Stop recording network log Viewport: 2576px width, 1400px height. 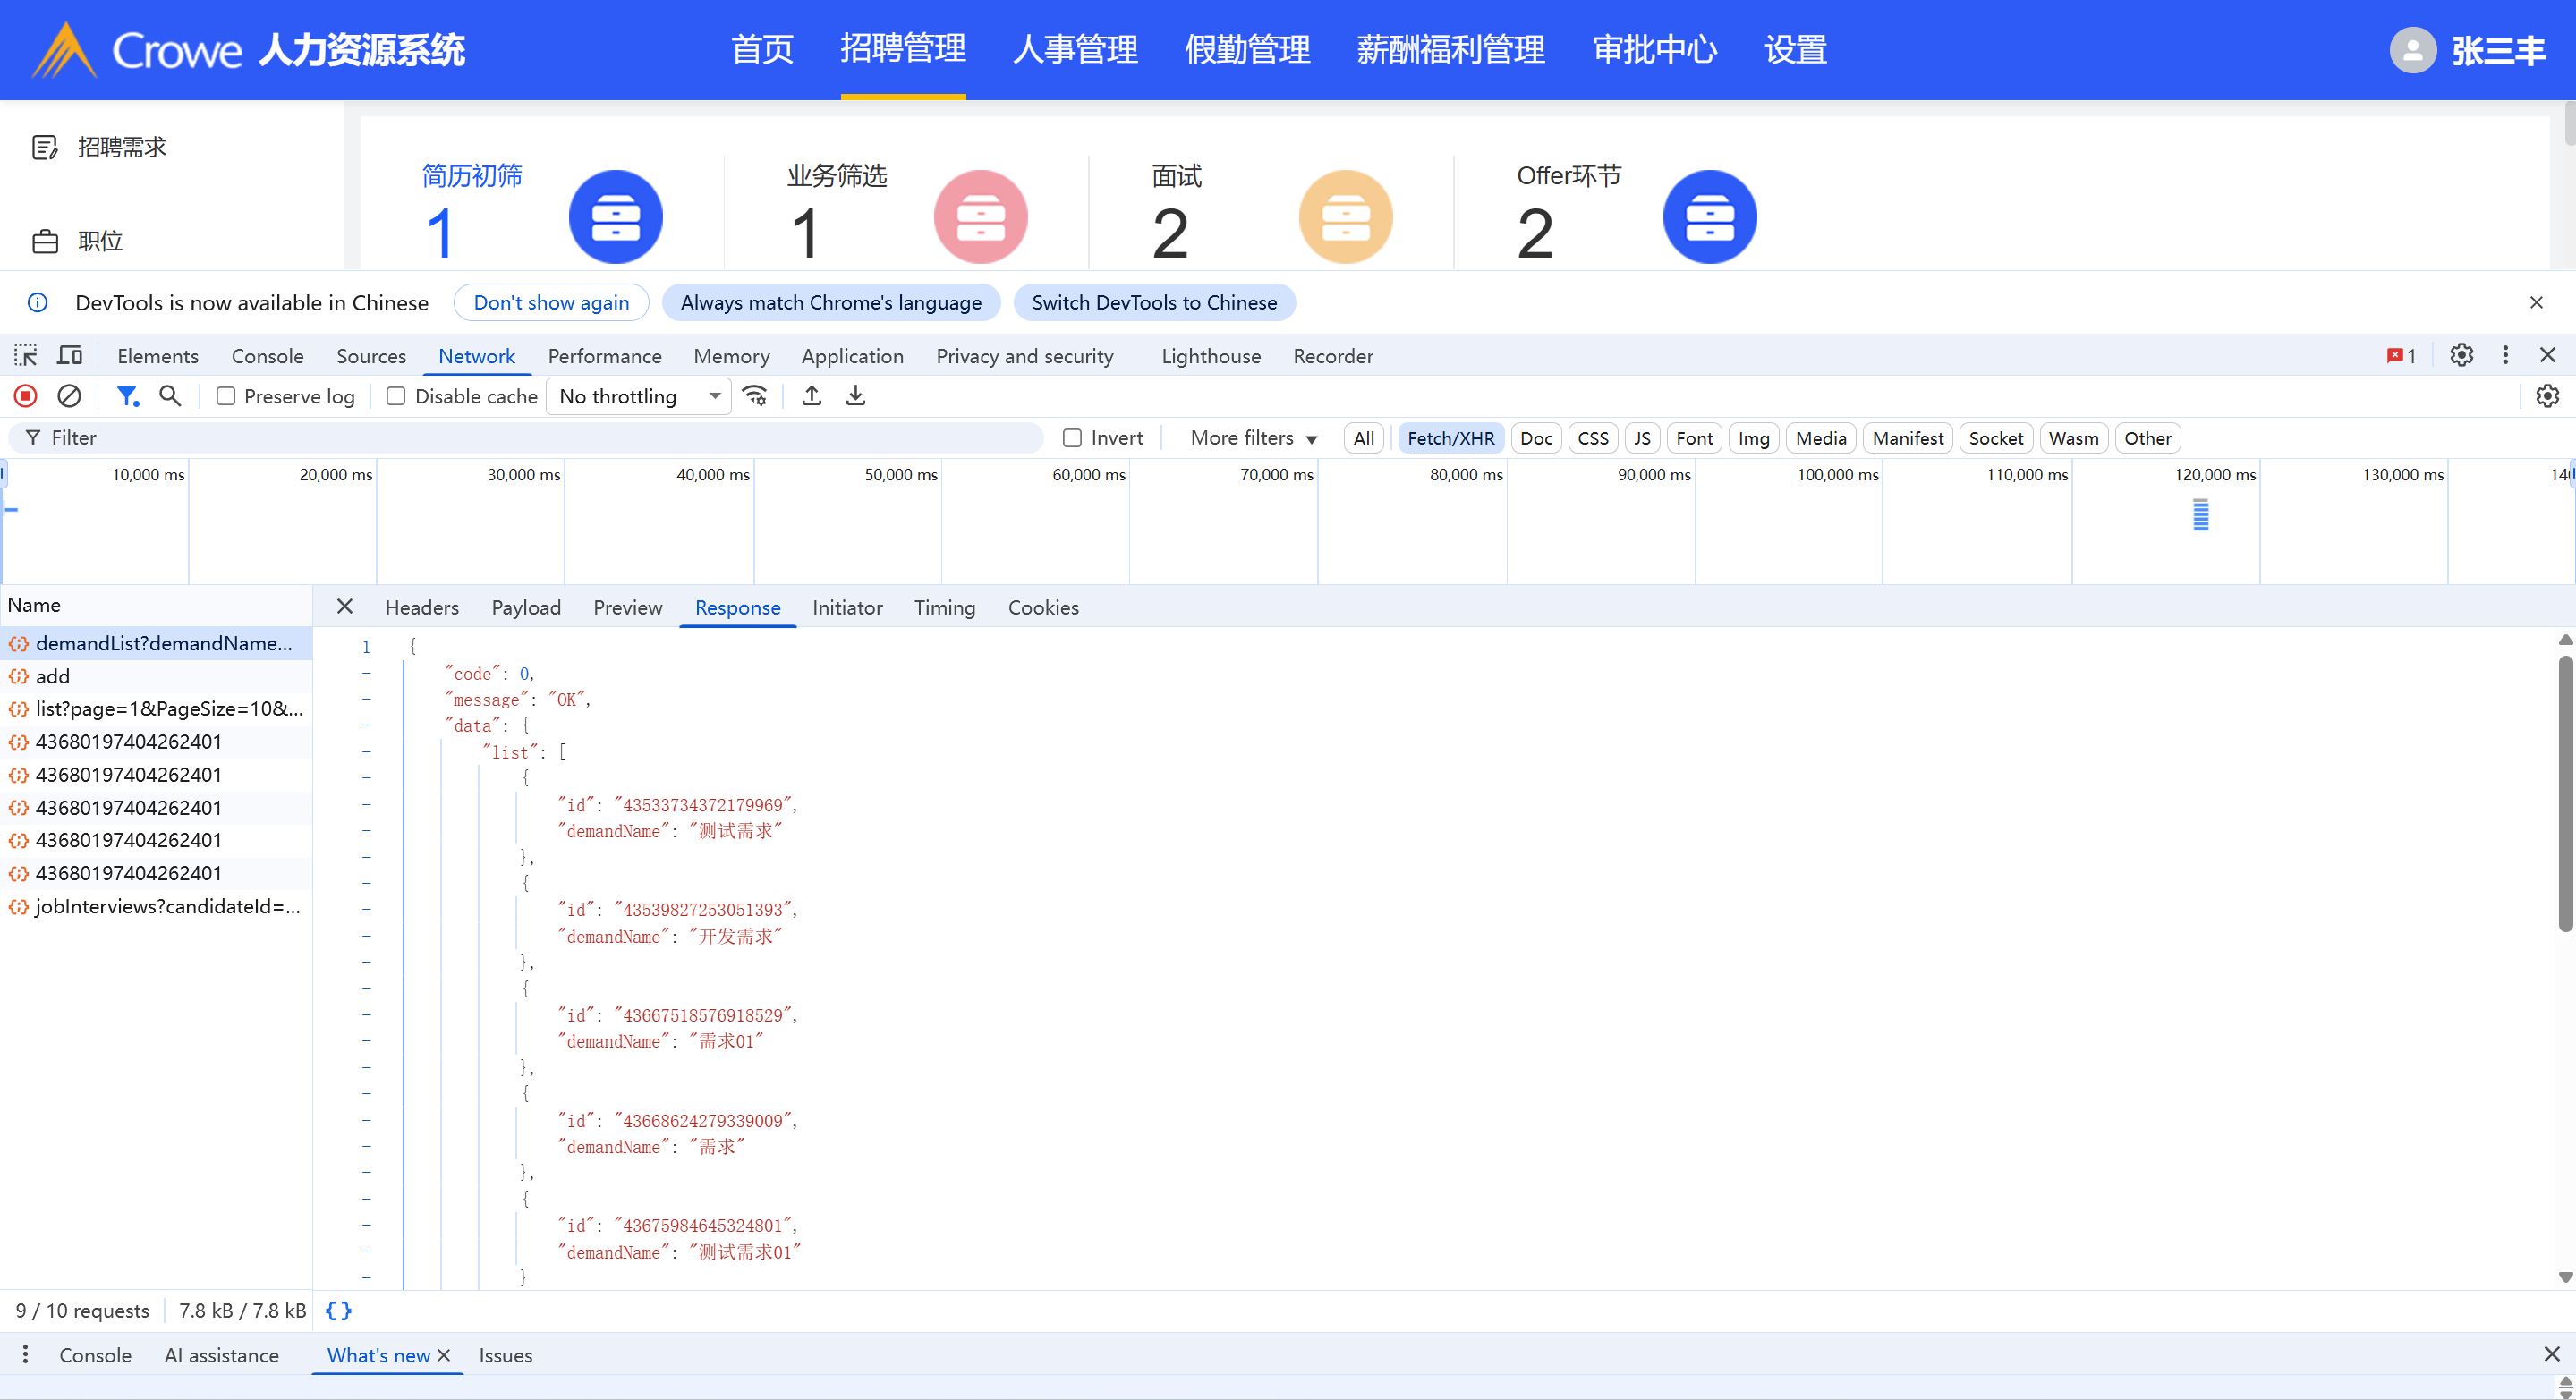coord(26,396)
